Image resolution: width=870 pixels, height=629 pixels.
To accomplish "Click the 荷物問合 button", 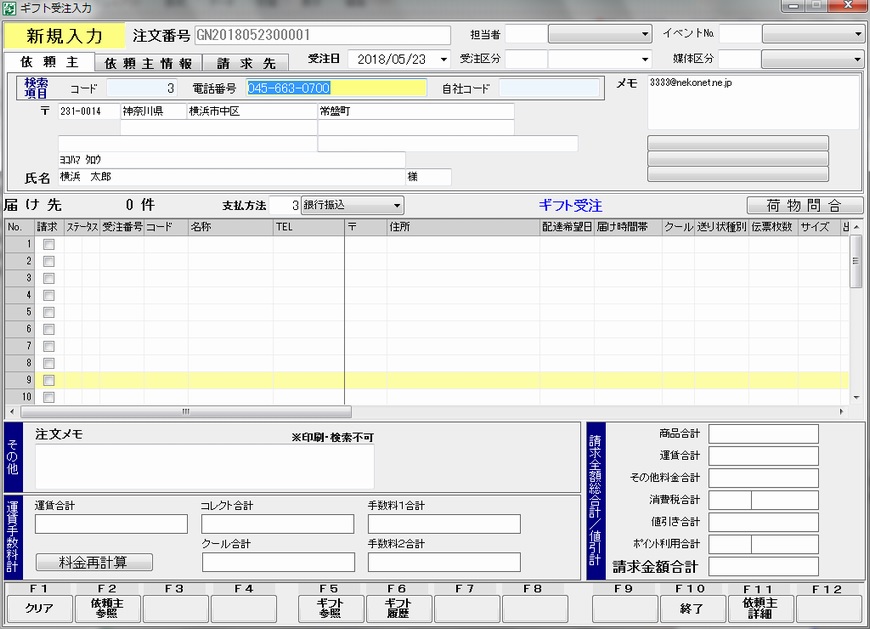I will 805,206.
